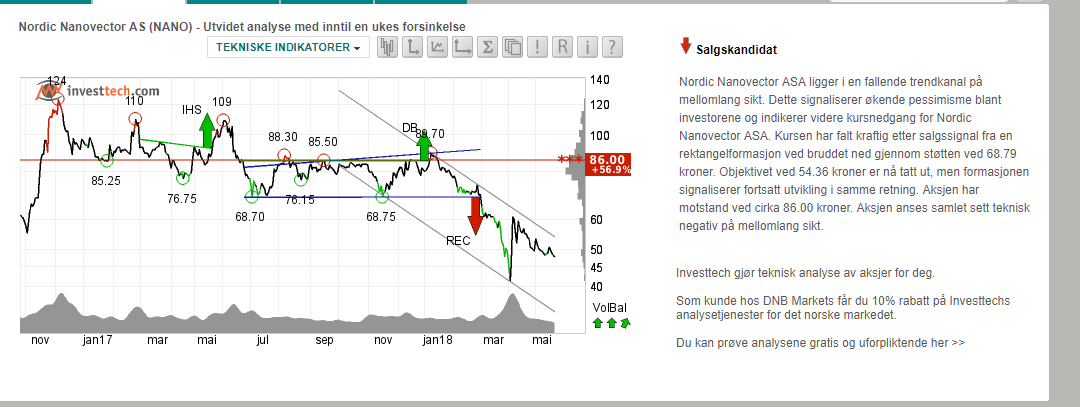Click the 88.30 resistance label
The width and height of the screenshot is (1080, 407).
[282, 137]
